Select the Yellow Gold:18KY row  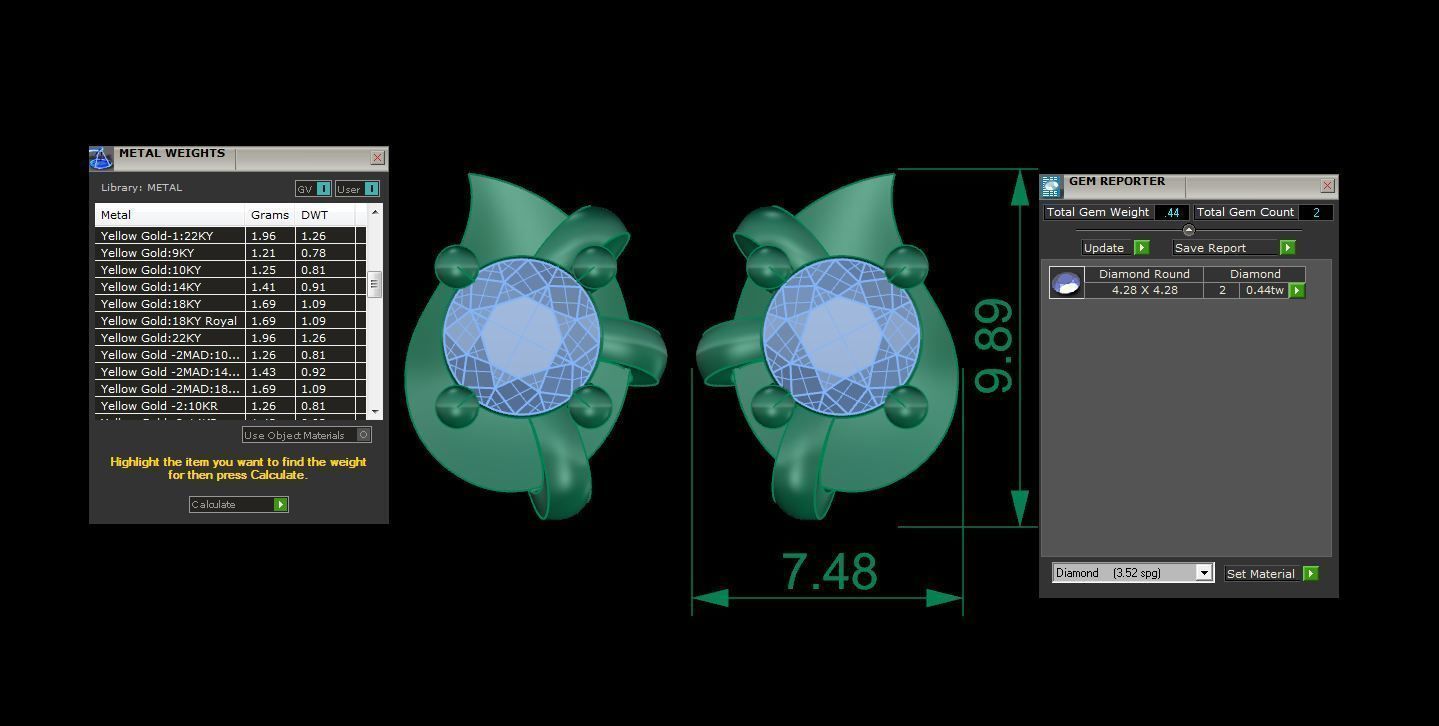coord(230,304)
